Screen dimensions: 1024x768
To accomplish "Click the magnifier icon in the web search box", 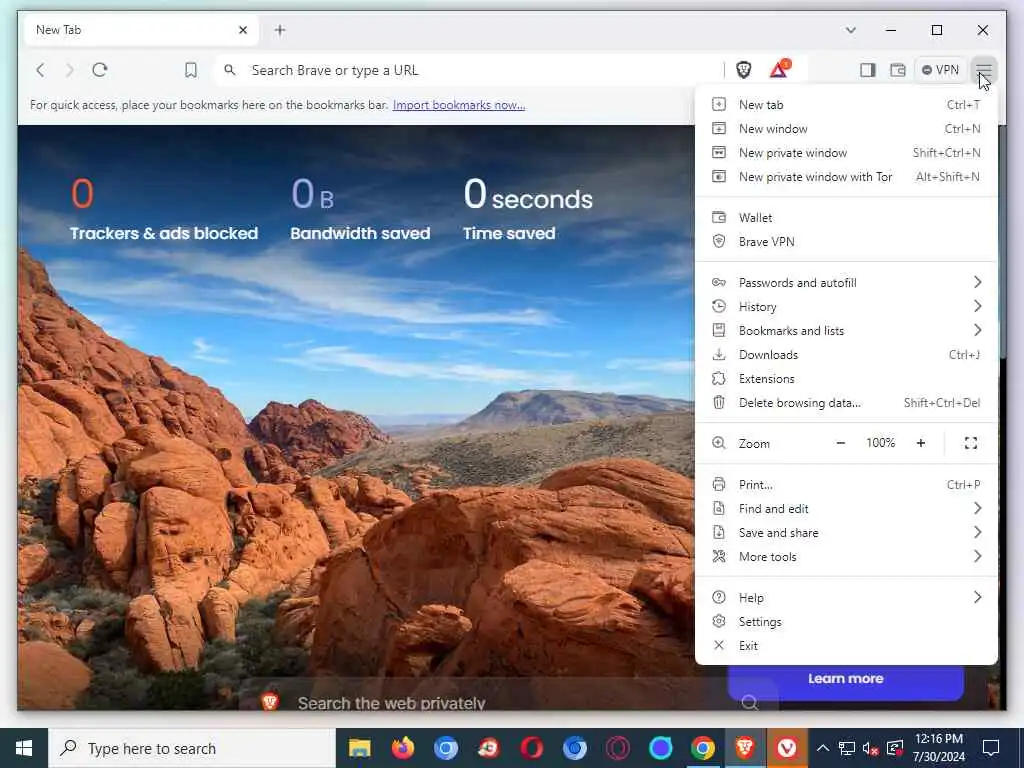I will 750,703.
